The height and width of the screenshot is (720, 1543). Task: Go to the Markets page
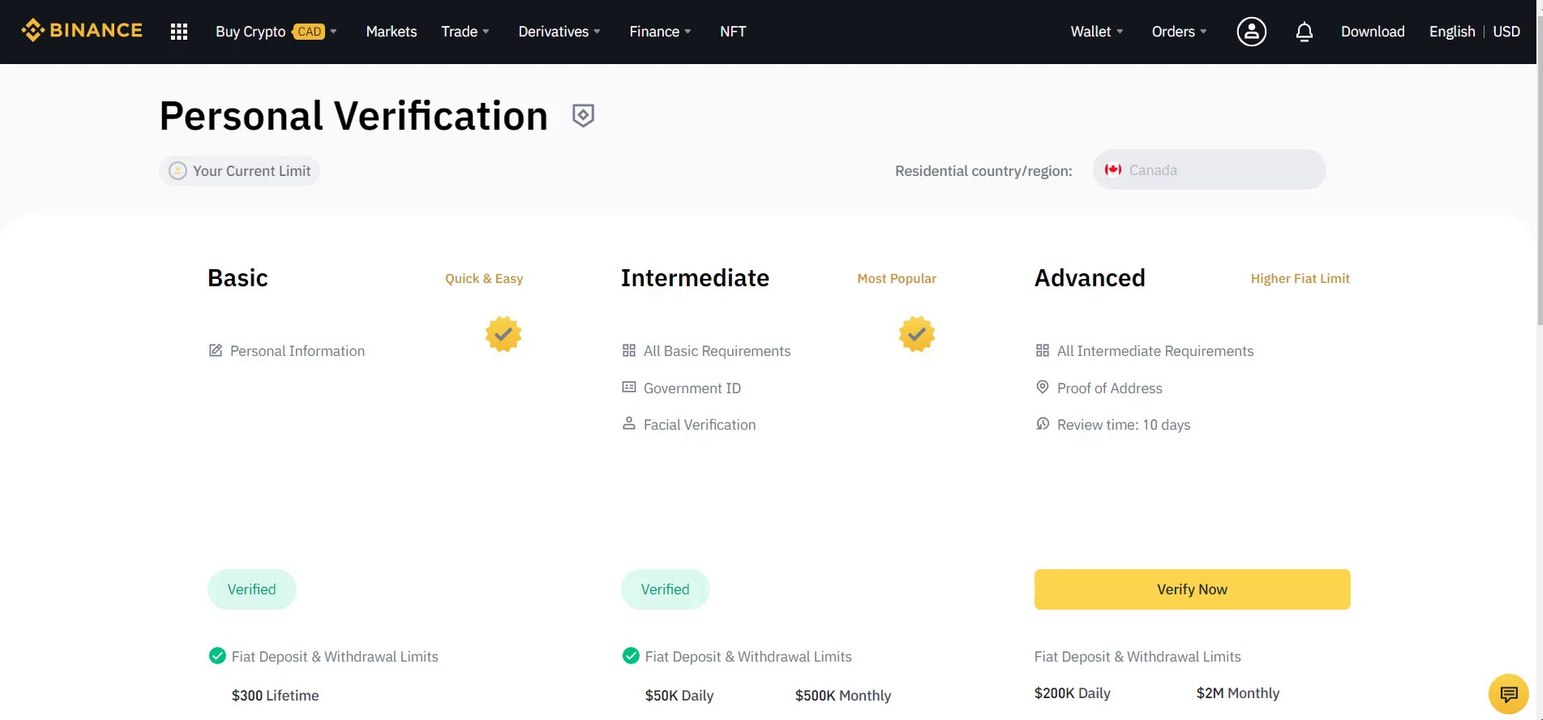click(x=391, y=32)
